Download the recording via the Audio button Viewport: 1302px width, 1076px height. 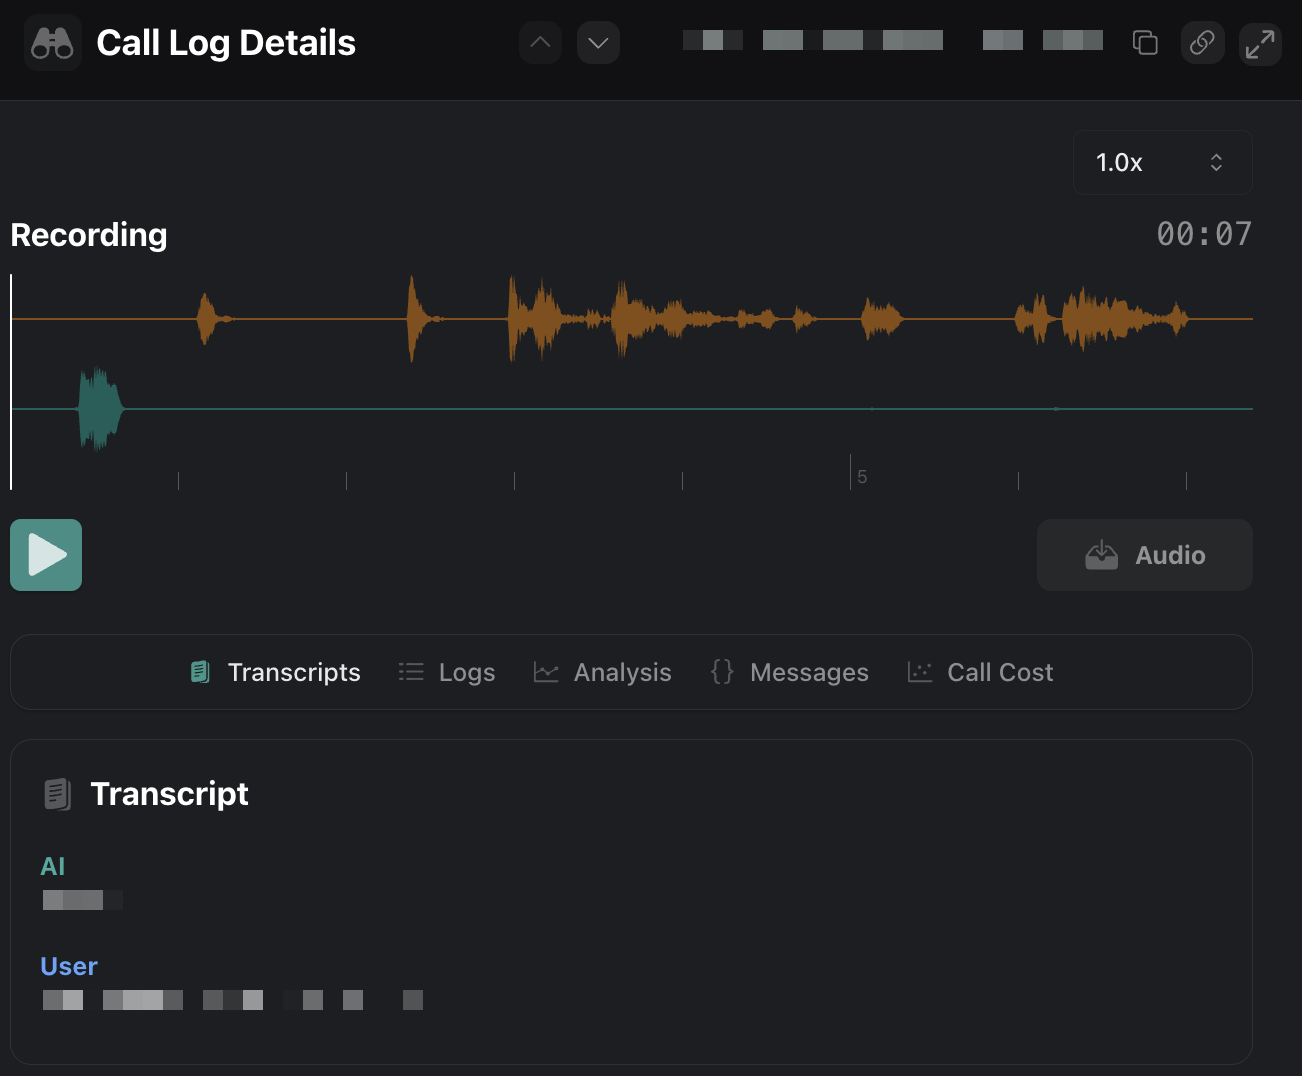[1144, 555]
